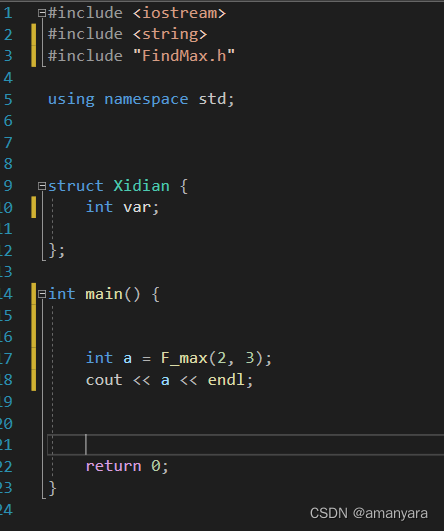444x531 pixels.
Task: Click the 'using namespace std;' statement
Action: [x=141, y=100]
